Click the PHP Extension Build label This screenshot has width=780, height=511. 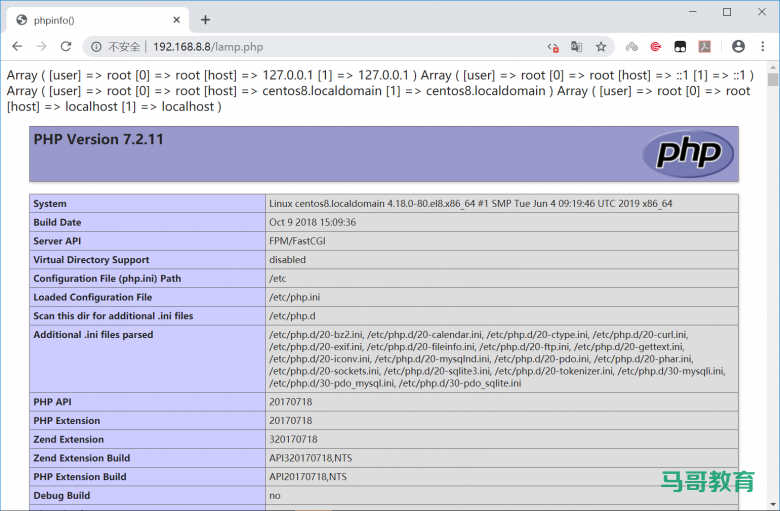click(80, 477)
